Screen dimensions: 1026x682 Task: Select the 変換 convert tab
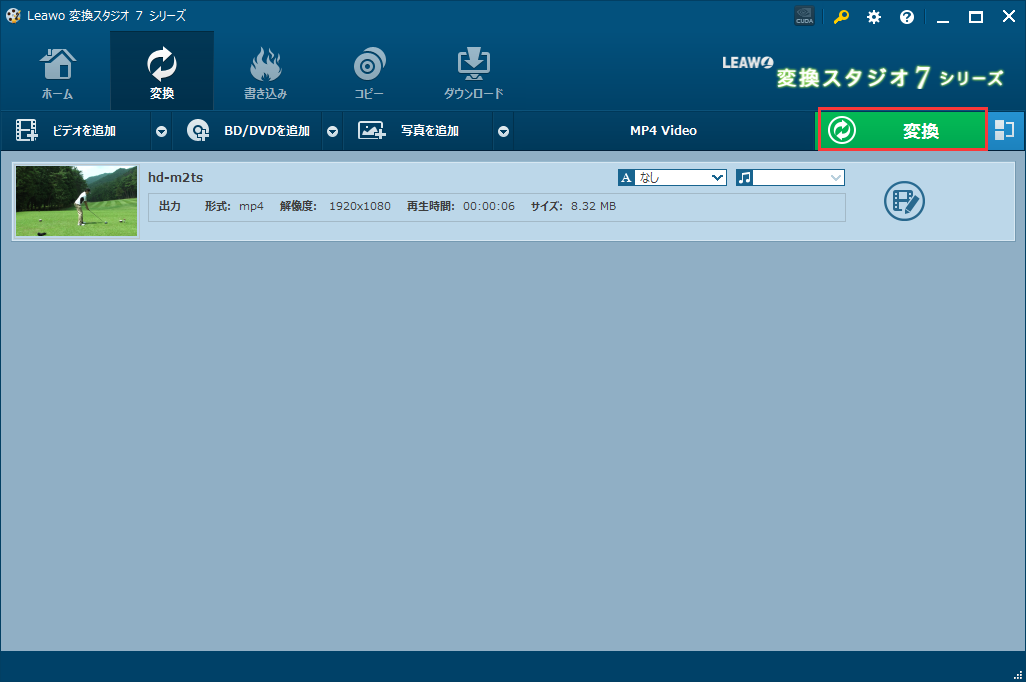point(161,73)
